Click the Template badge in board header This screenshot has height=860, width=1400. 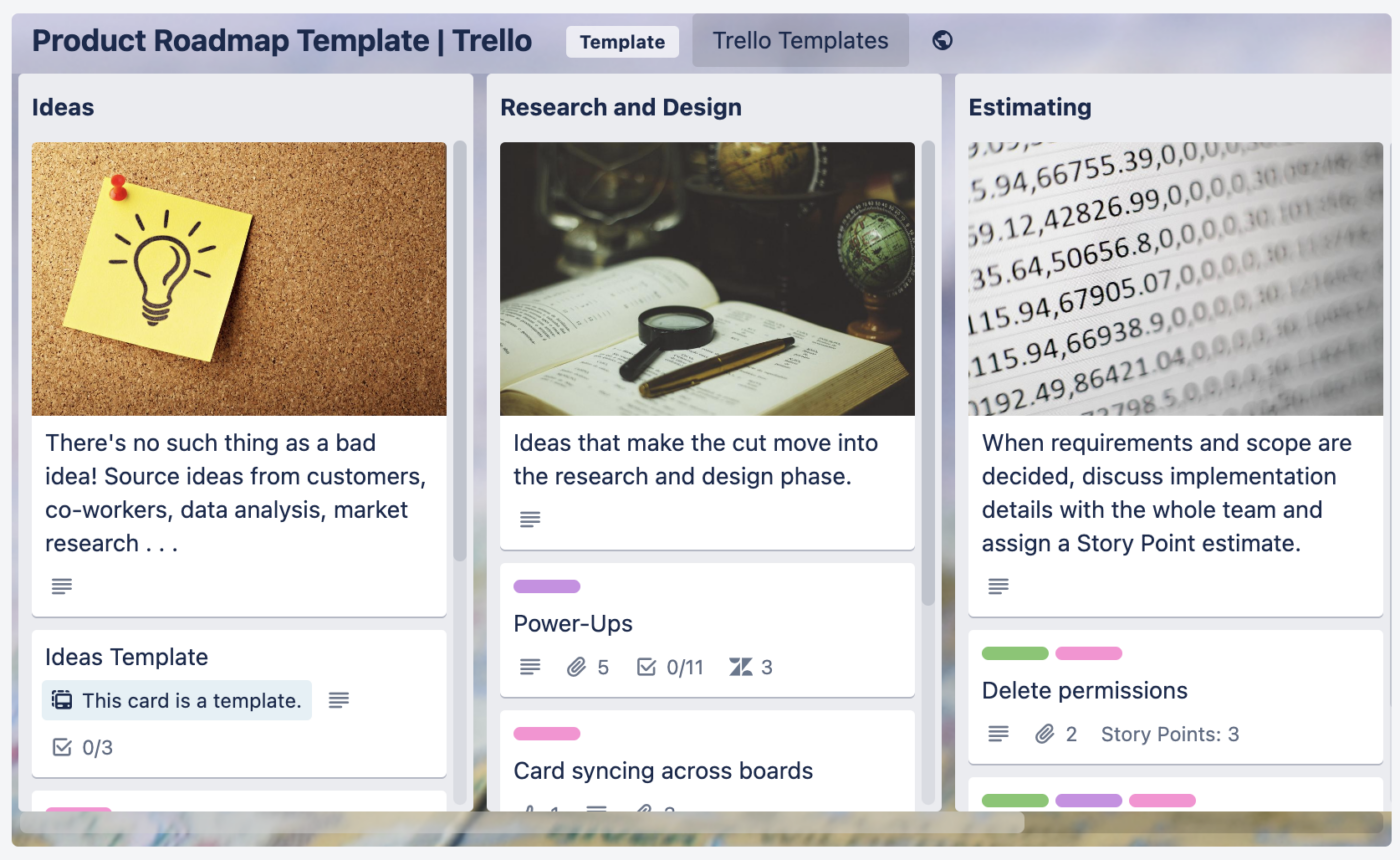[622, 42]
